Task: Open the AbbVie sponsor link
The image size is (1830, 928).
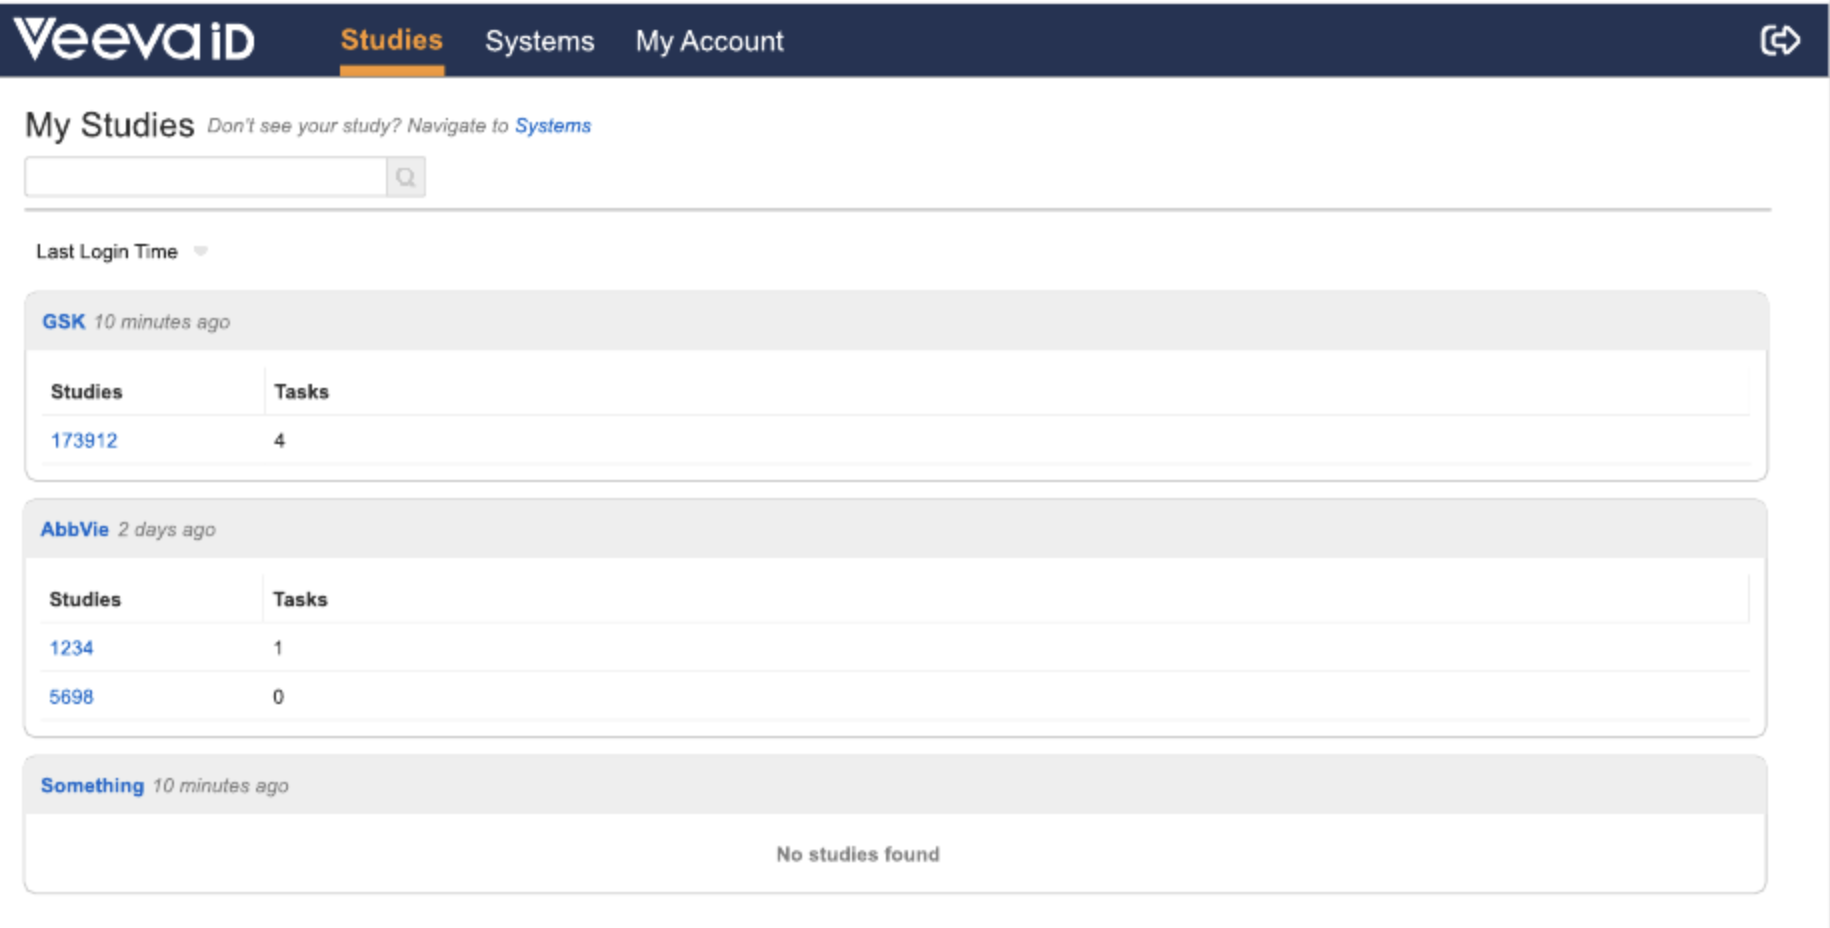Action: click(74, 529)
